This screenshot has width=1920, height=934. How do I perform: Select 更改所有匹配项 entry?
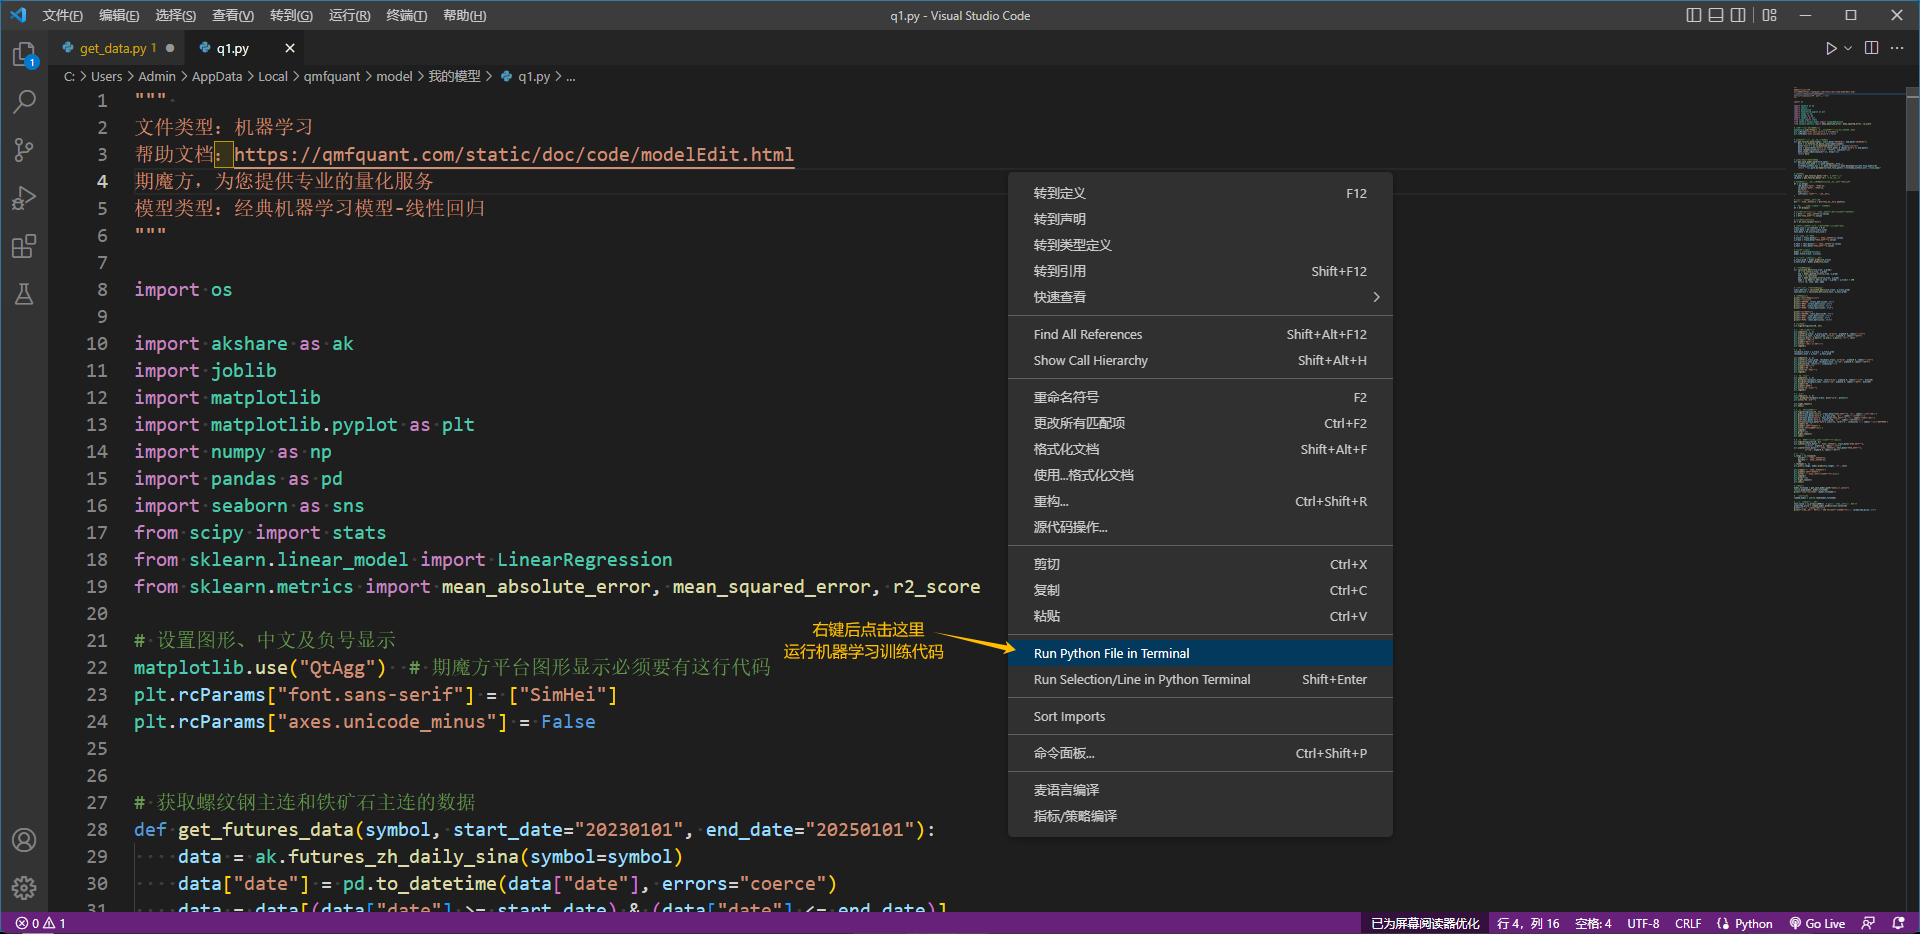point(1200,423)
